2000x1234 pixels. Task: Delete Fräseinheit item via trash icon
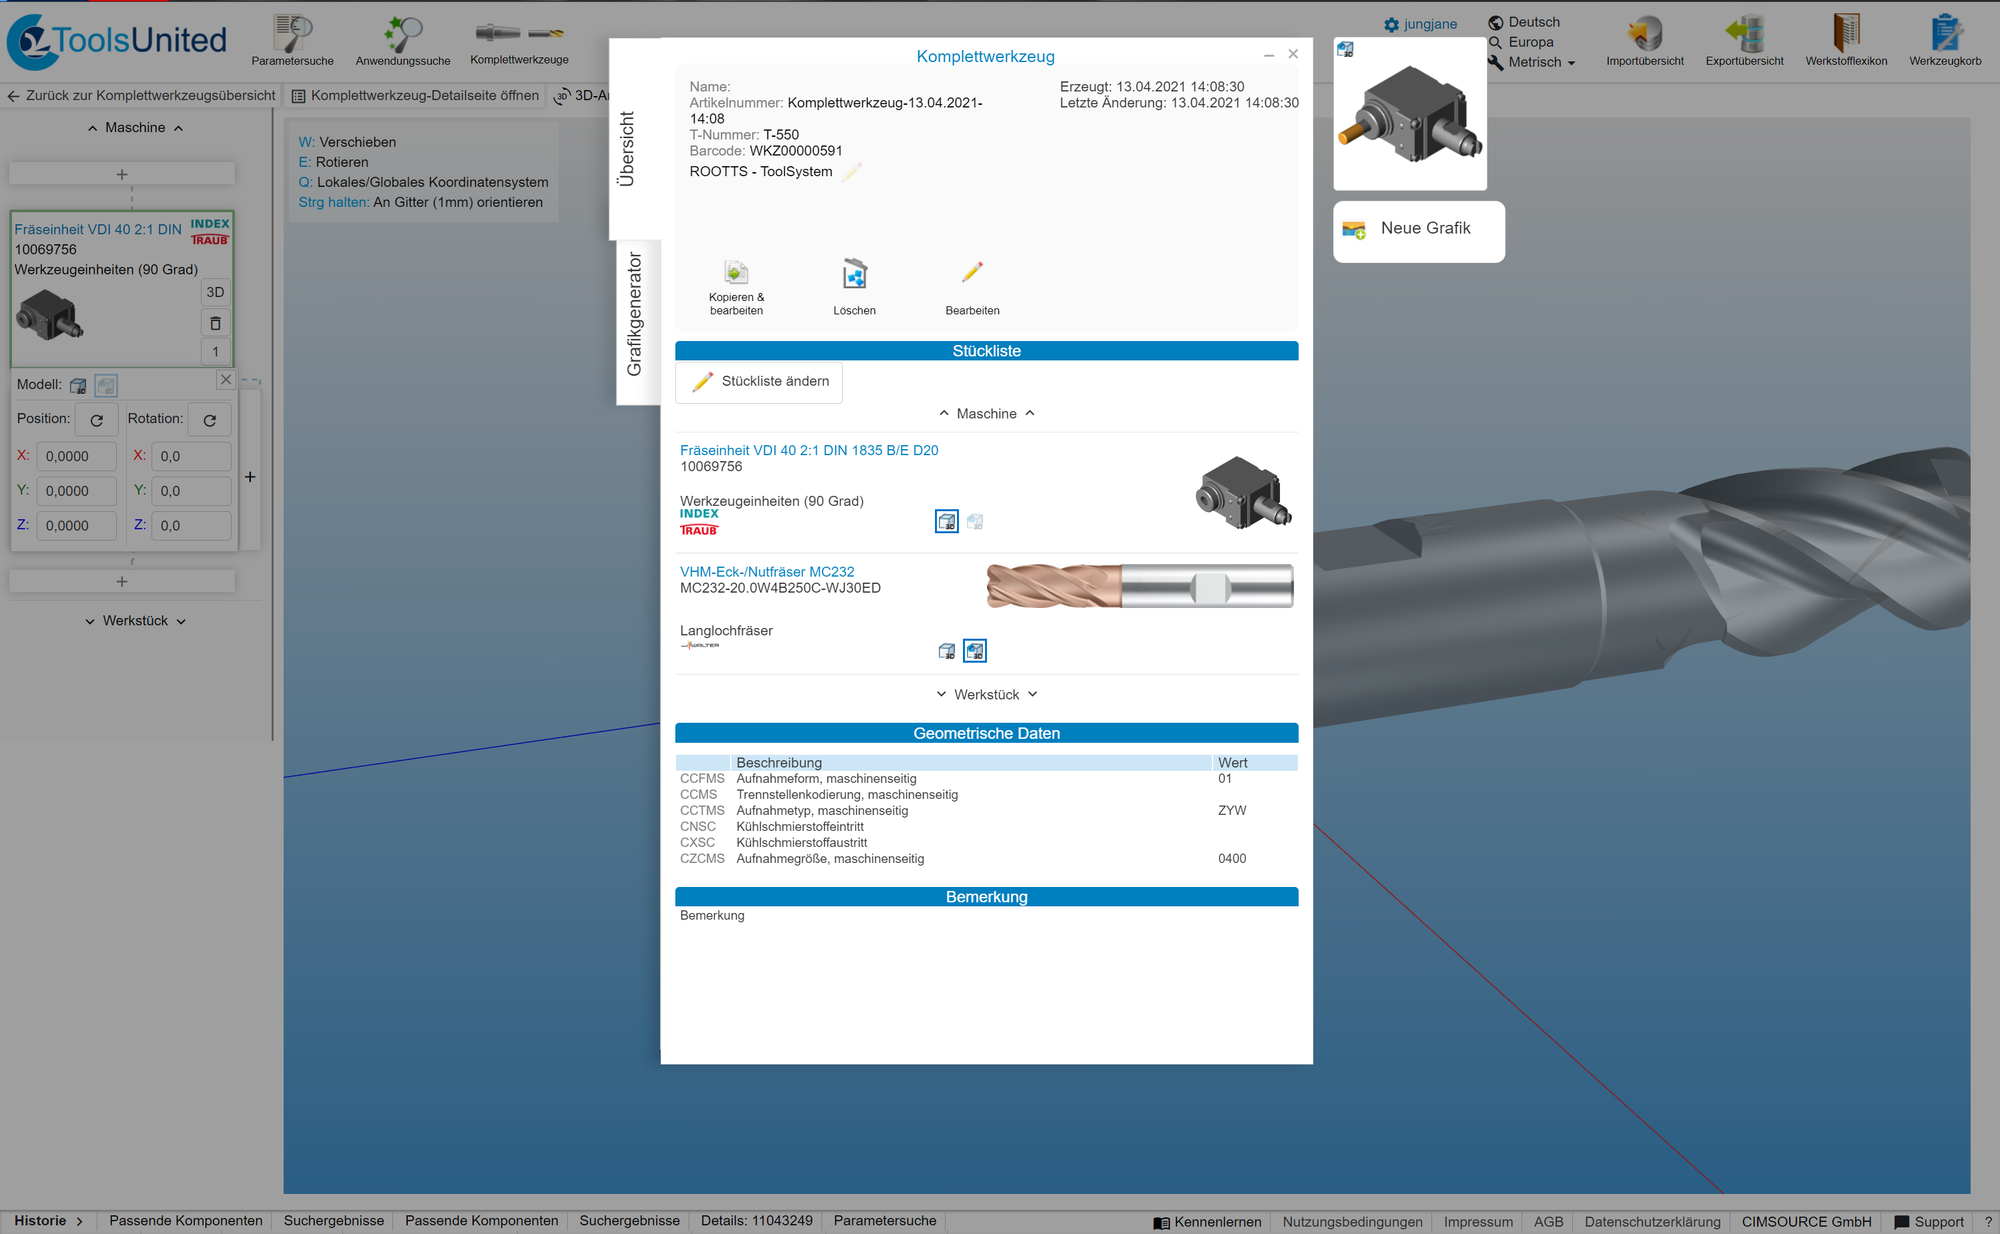tap(215, 323)
